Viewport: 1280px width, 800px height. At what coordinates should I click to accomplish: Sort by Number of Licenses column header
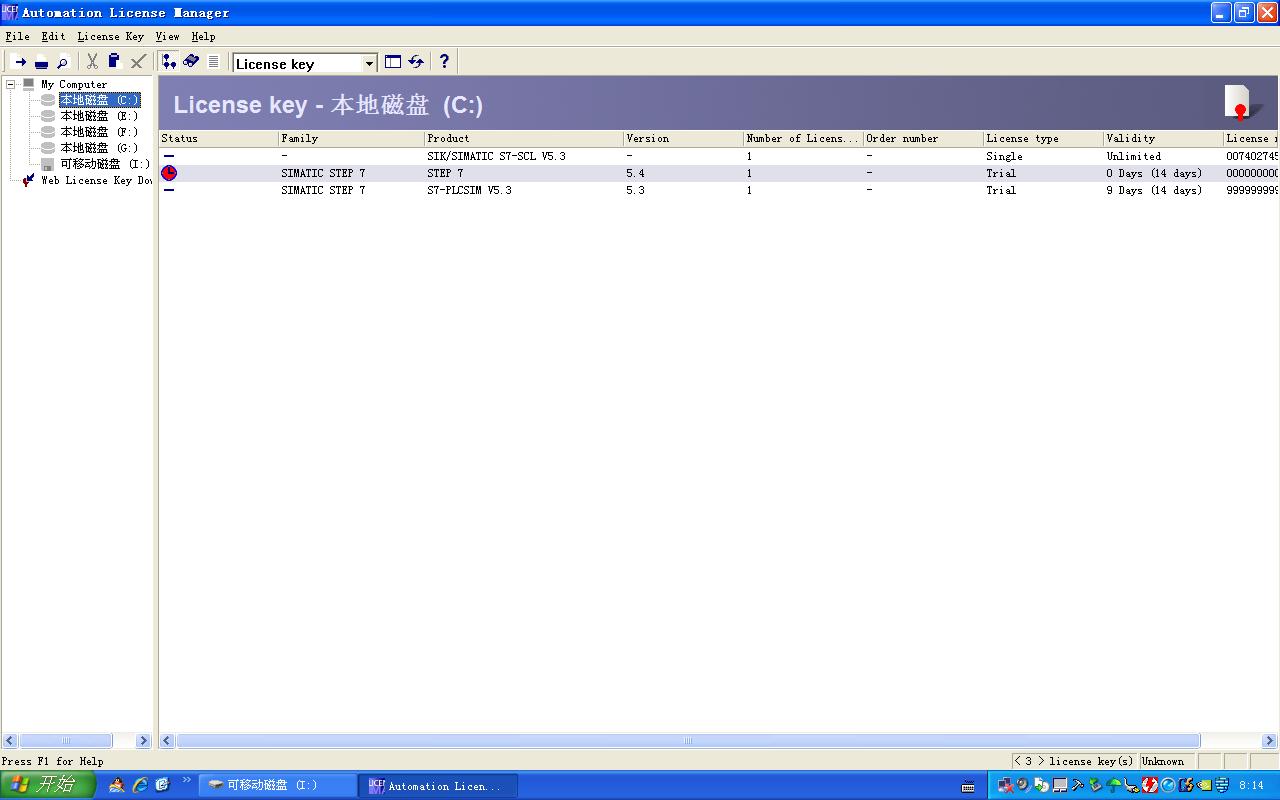804,138
